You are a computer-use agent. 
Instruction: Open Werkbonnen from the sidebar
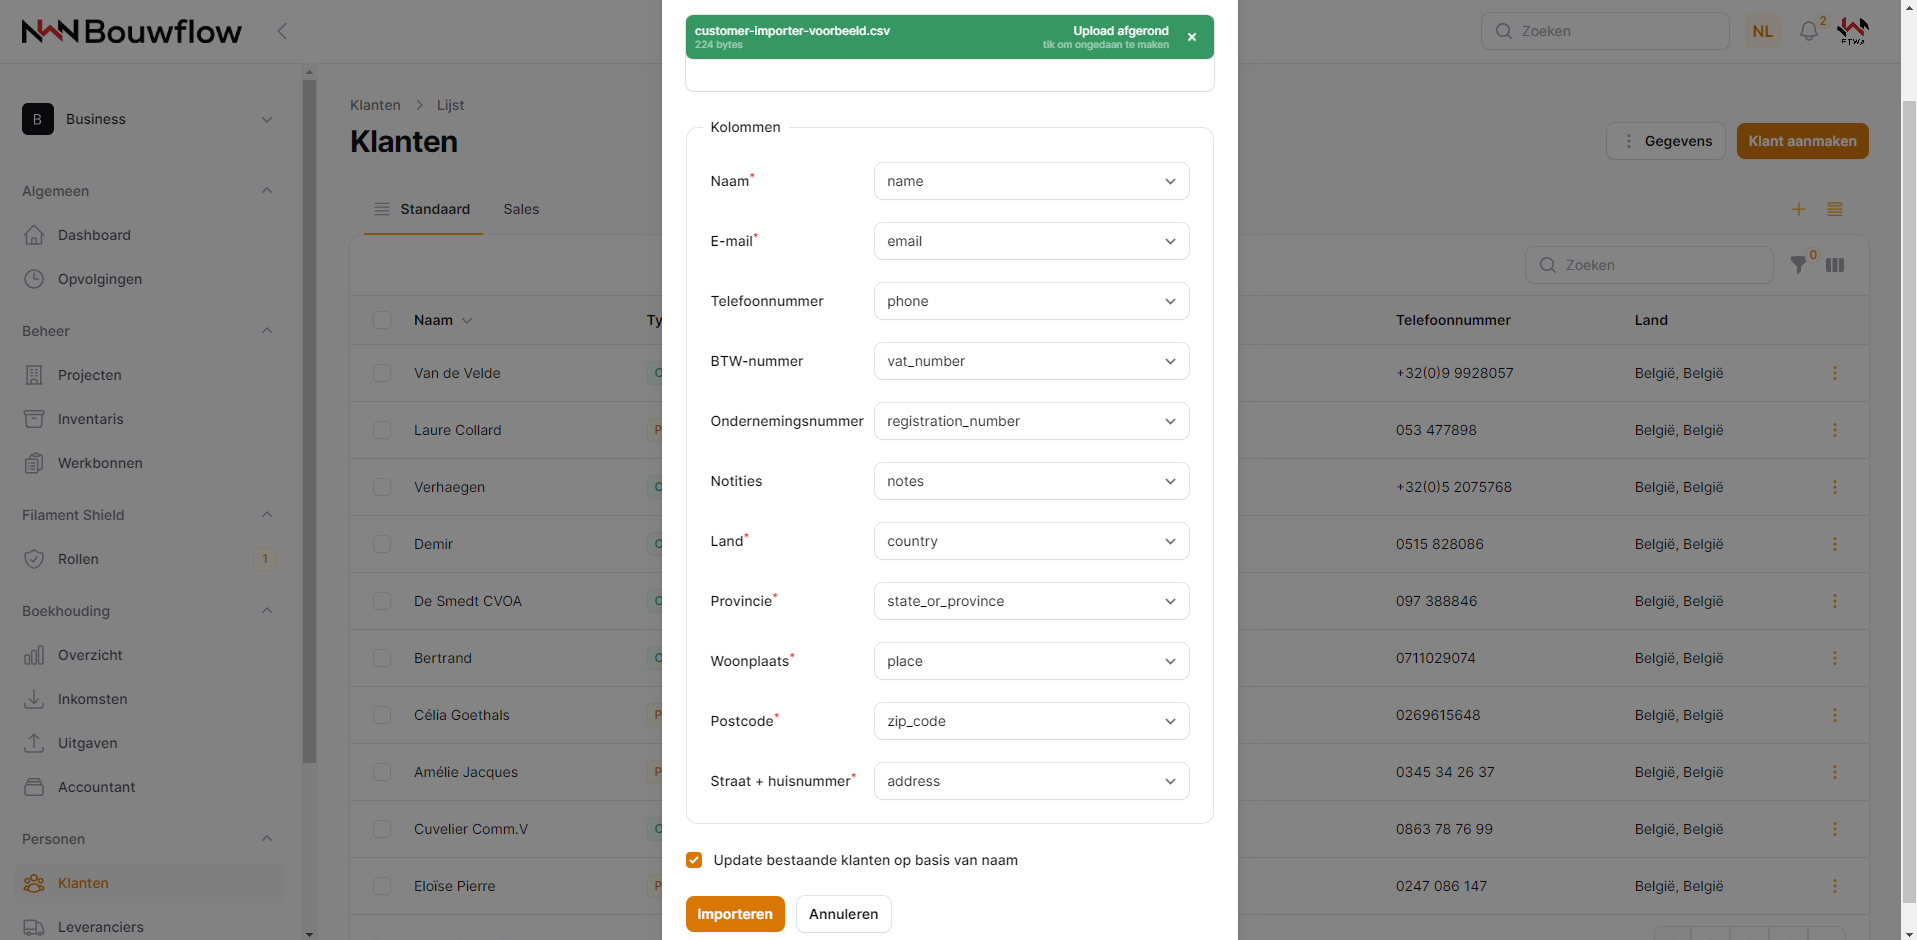(x=100, y=463)
